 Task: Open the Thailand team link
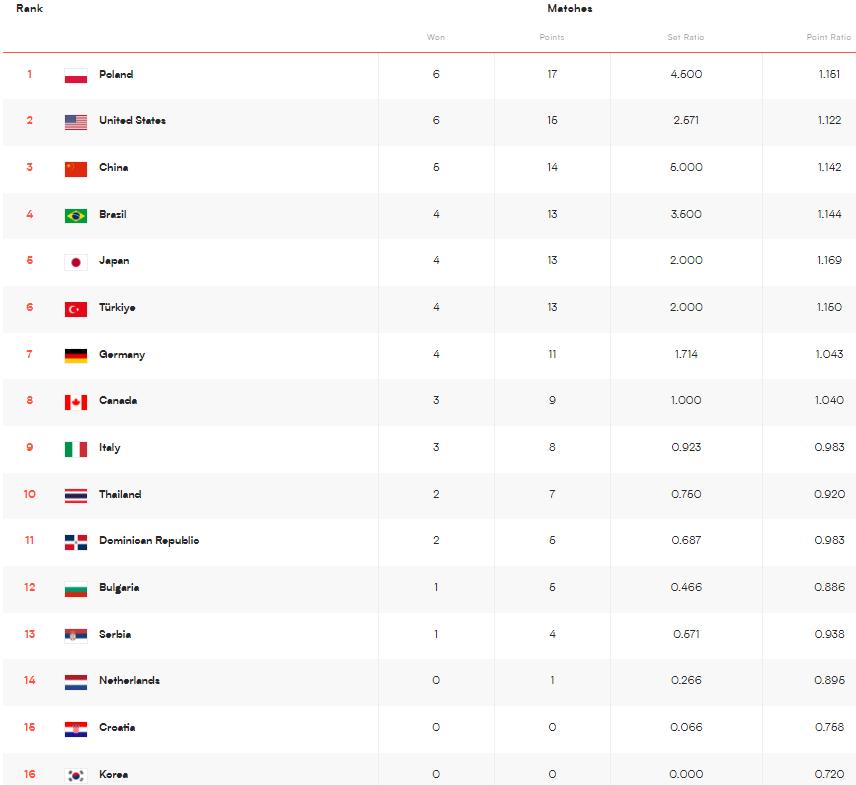click(x=120, y=495)
